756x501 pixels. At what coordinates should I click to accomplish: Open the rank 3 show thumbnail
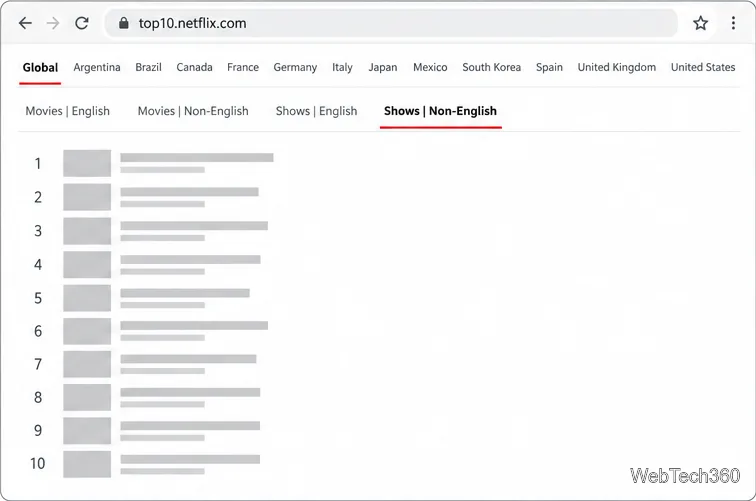tap(87, 230)
